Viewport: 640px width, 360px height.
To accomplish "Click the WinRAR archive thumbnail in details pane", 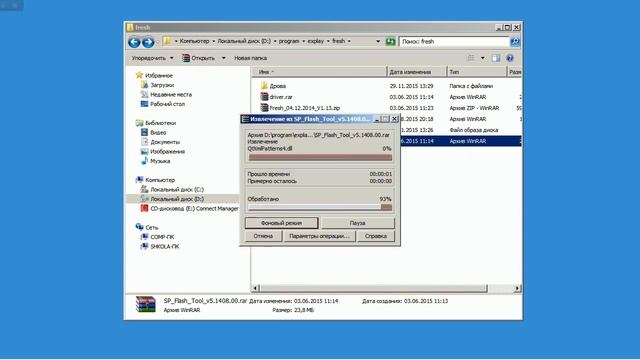I will point(146,304).
